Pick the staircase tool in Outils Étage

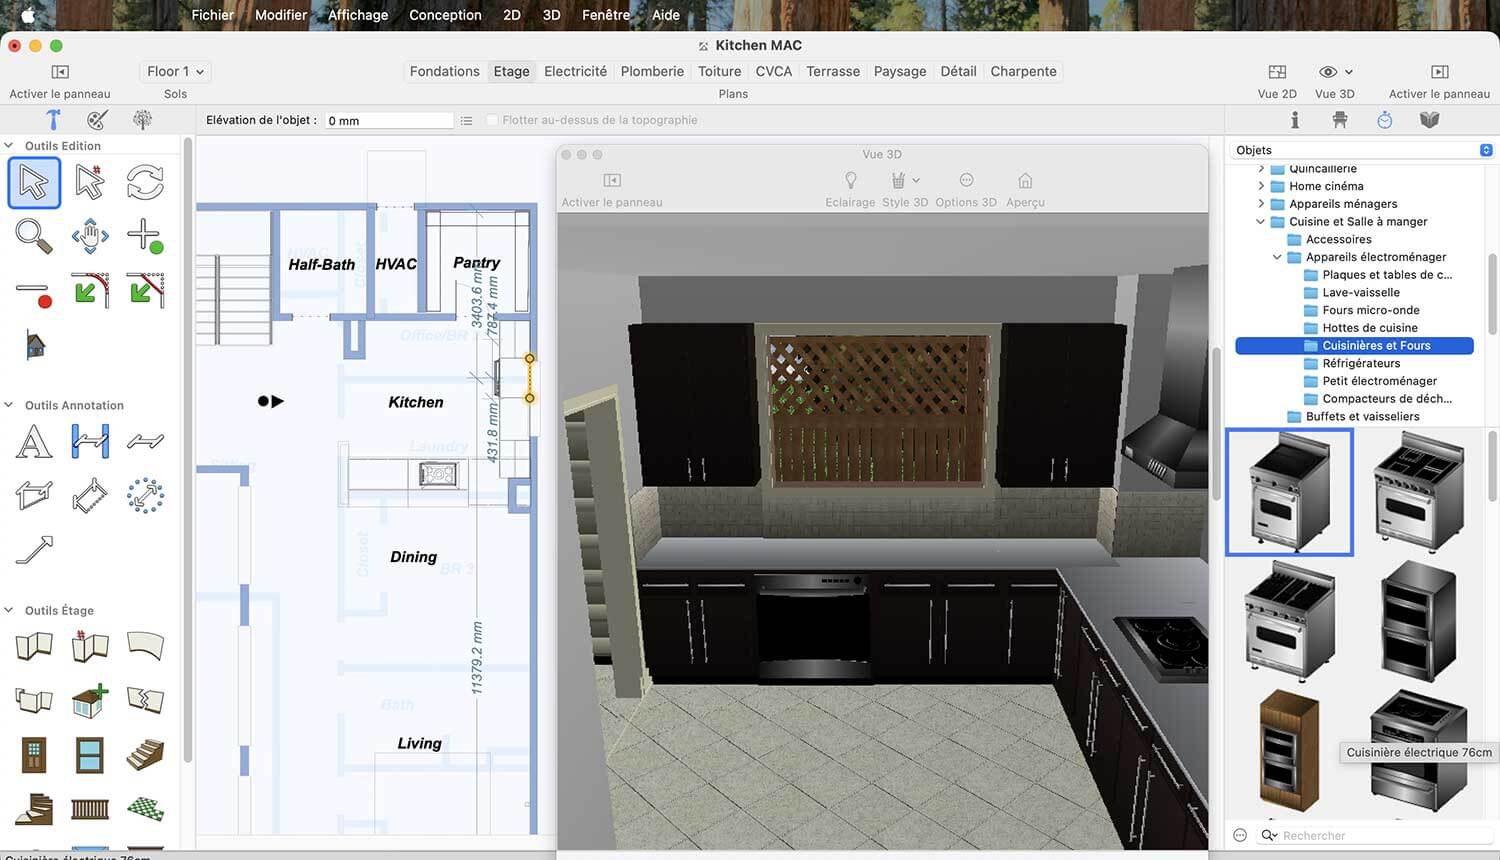point(145,754)
